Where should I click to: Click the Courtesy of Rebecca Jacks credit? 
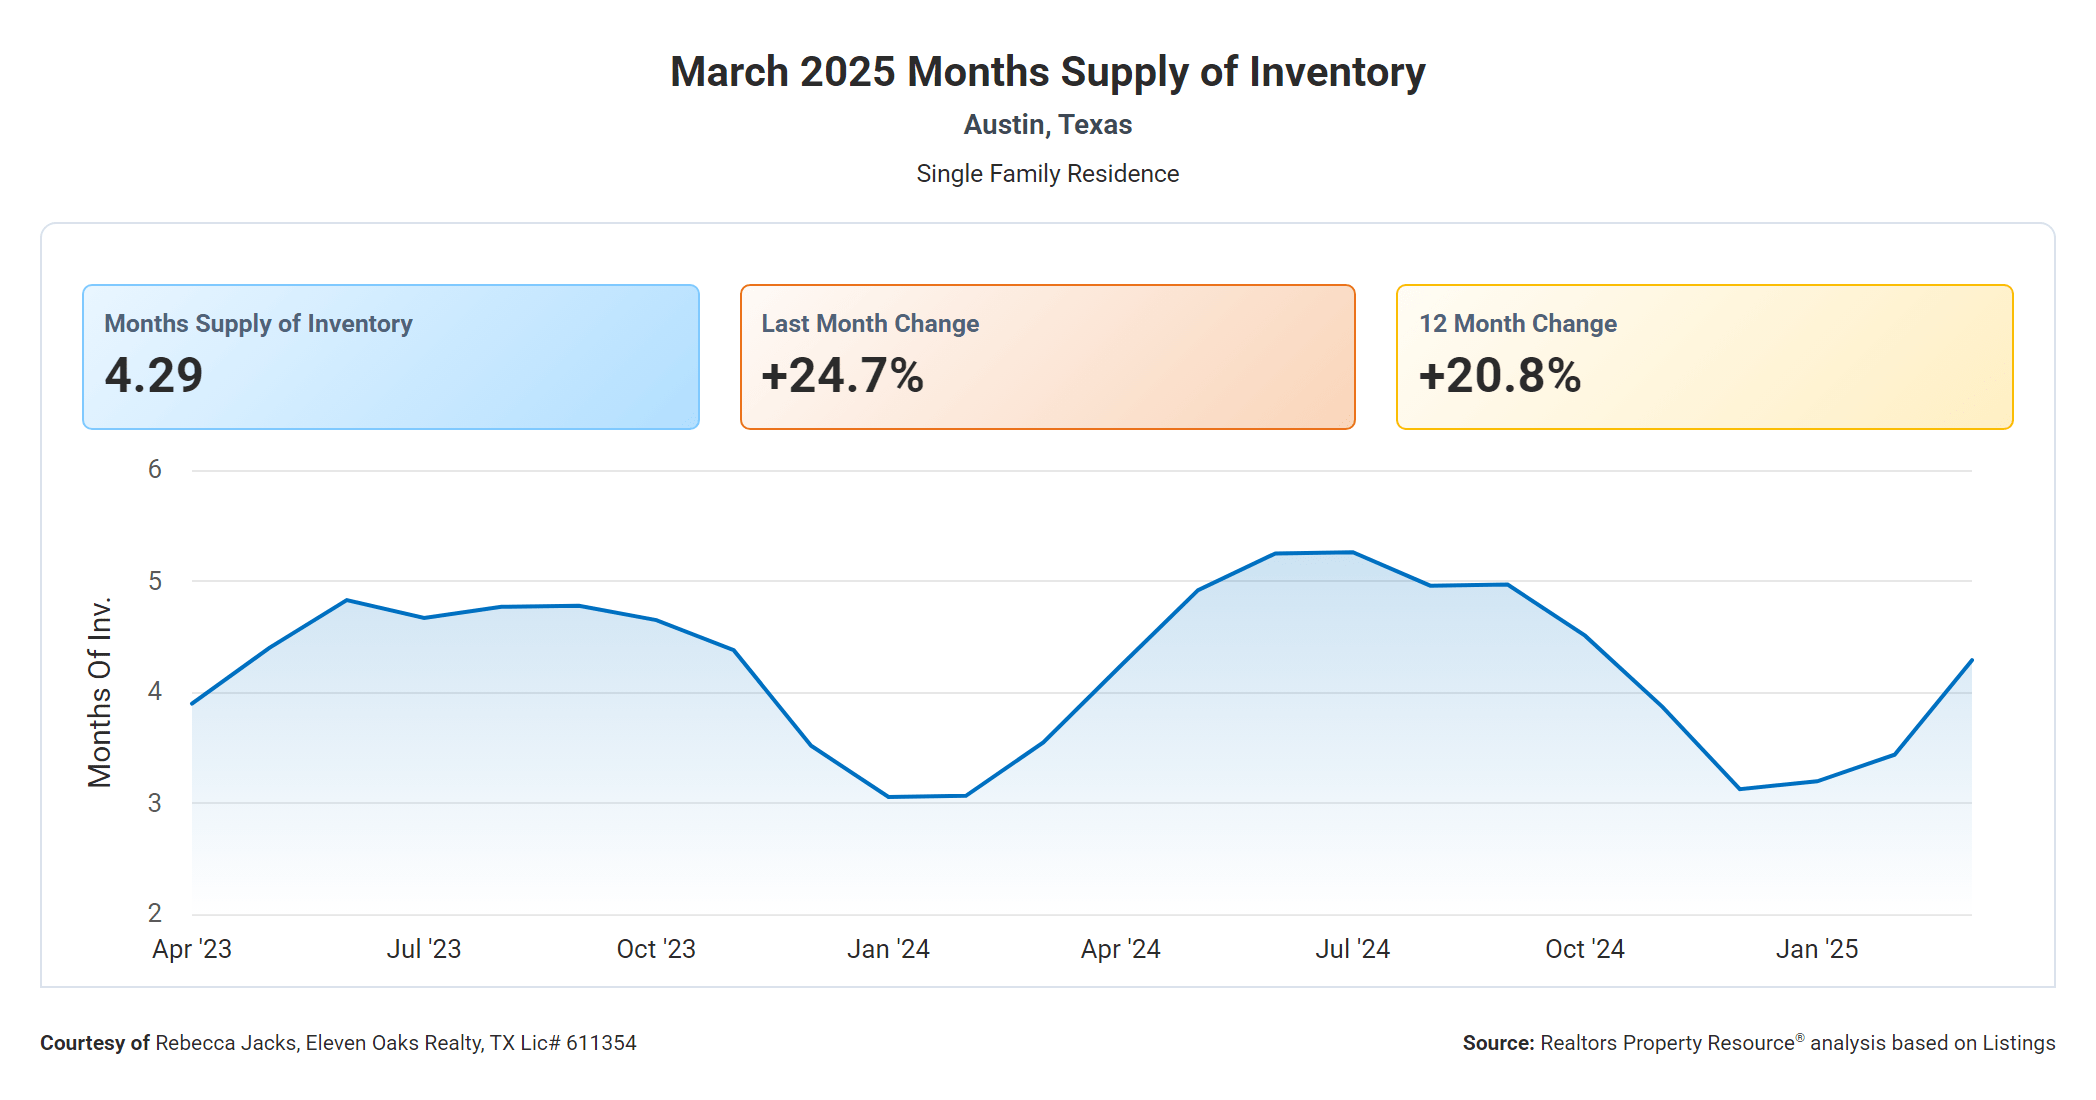click(338, 1043)
